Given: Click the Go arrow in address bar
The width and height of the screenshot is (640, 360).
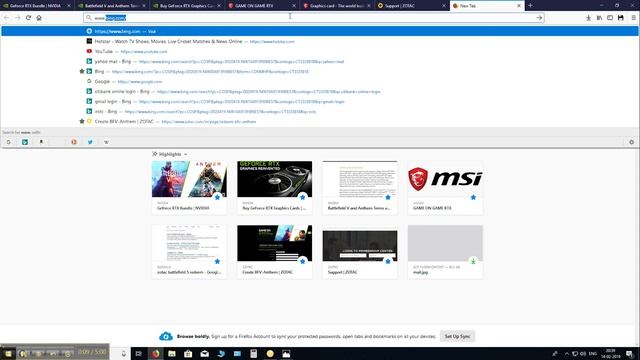Looking at the screenshot, I should [x=539, y=18].
